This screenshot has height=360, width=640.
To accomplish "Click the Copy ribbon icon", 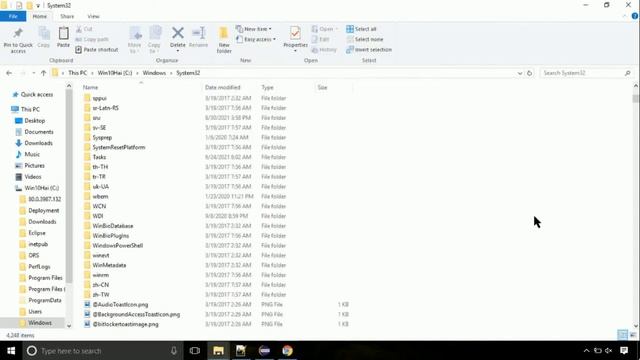I will click(44, 33).
